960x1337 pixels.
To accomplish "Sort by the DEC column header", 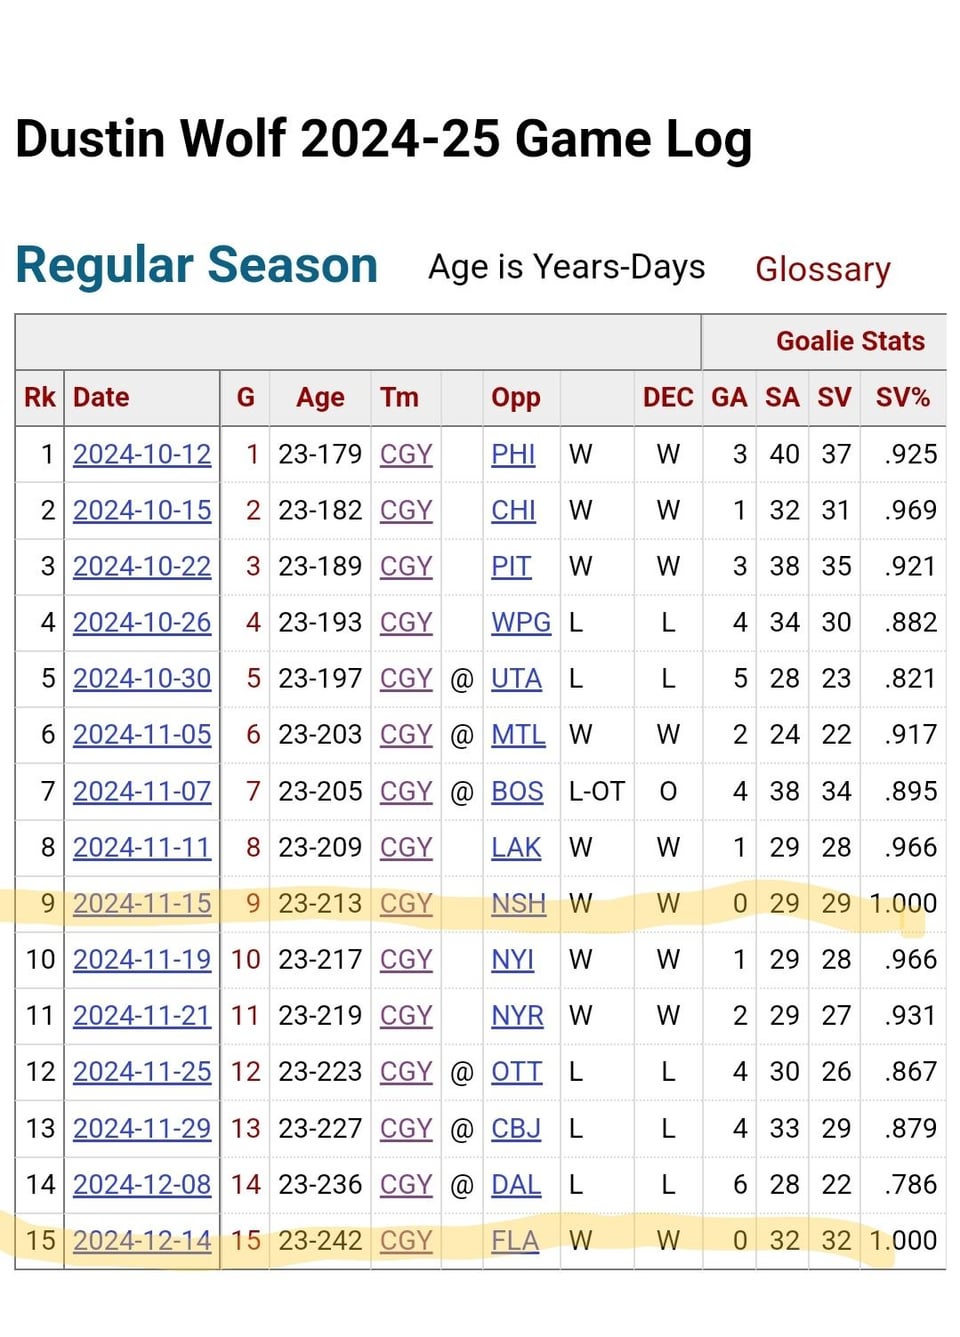I will [x=668, y=397].
